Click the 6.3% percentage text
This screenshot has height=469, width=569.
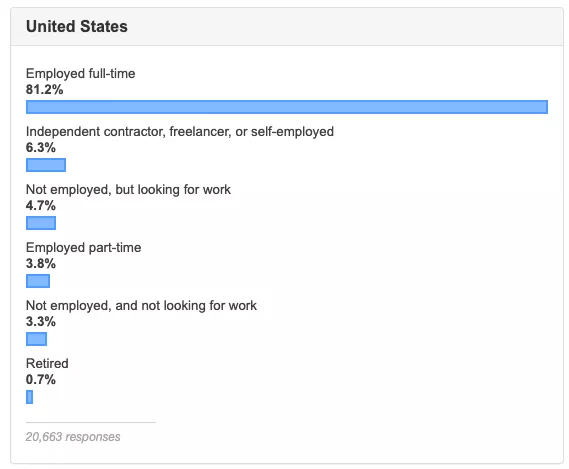pos(41,148)
